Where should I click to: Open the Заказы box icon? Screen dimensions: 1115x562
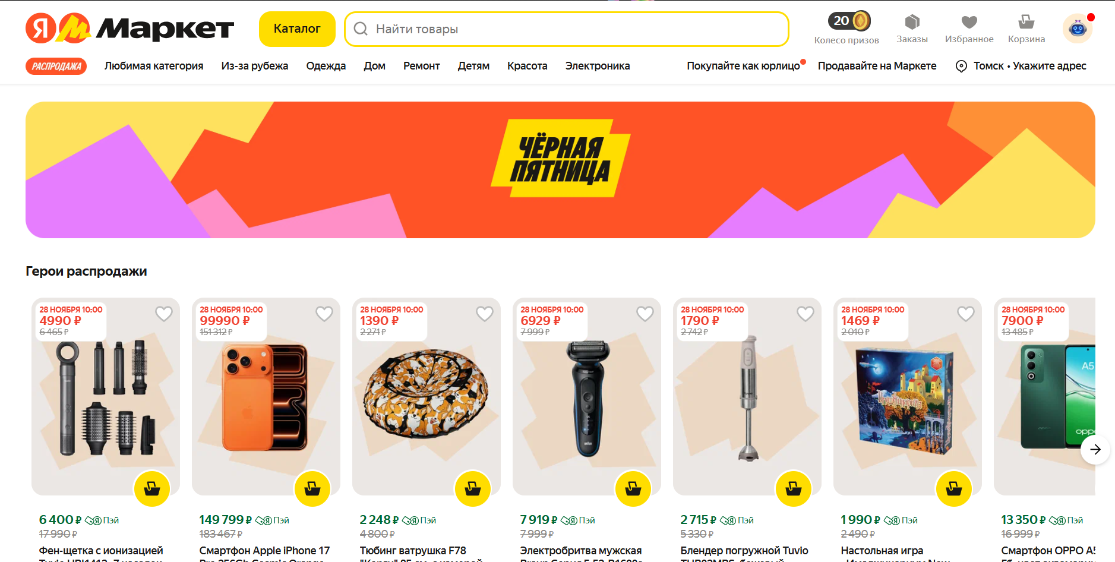[x=912, y=23]
